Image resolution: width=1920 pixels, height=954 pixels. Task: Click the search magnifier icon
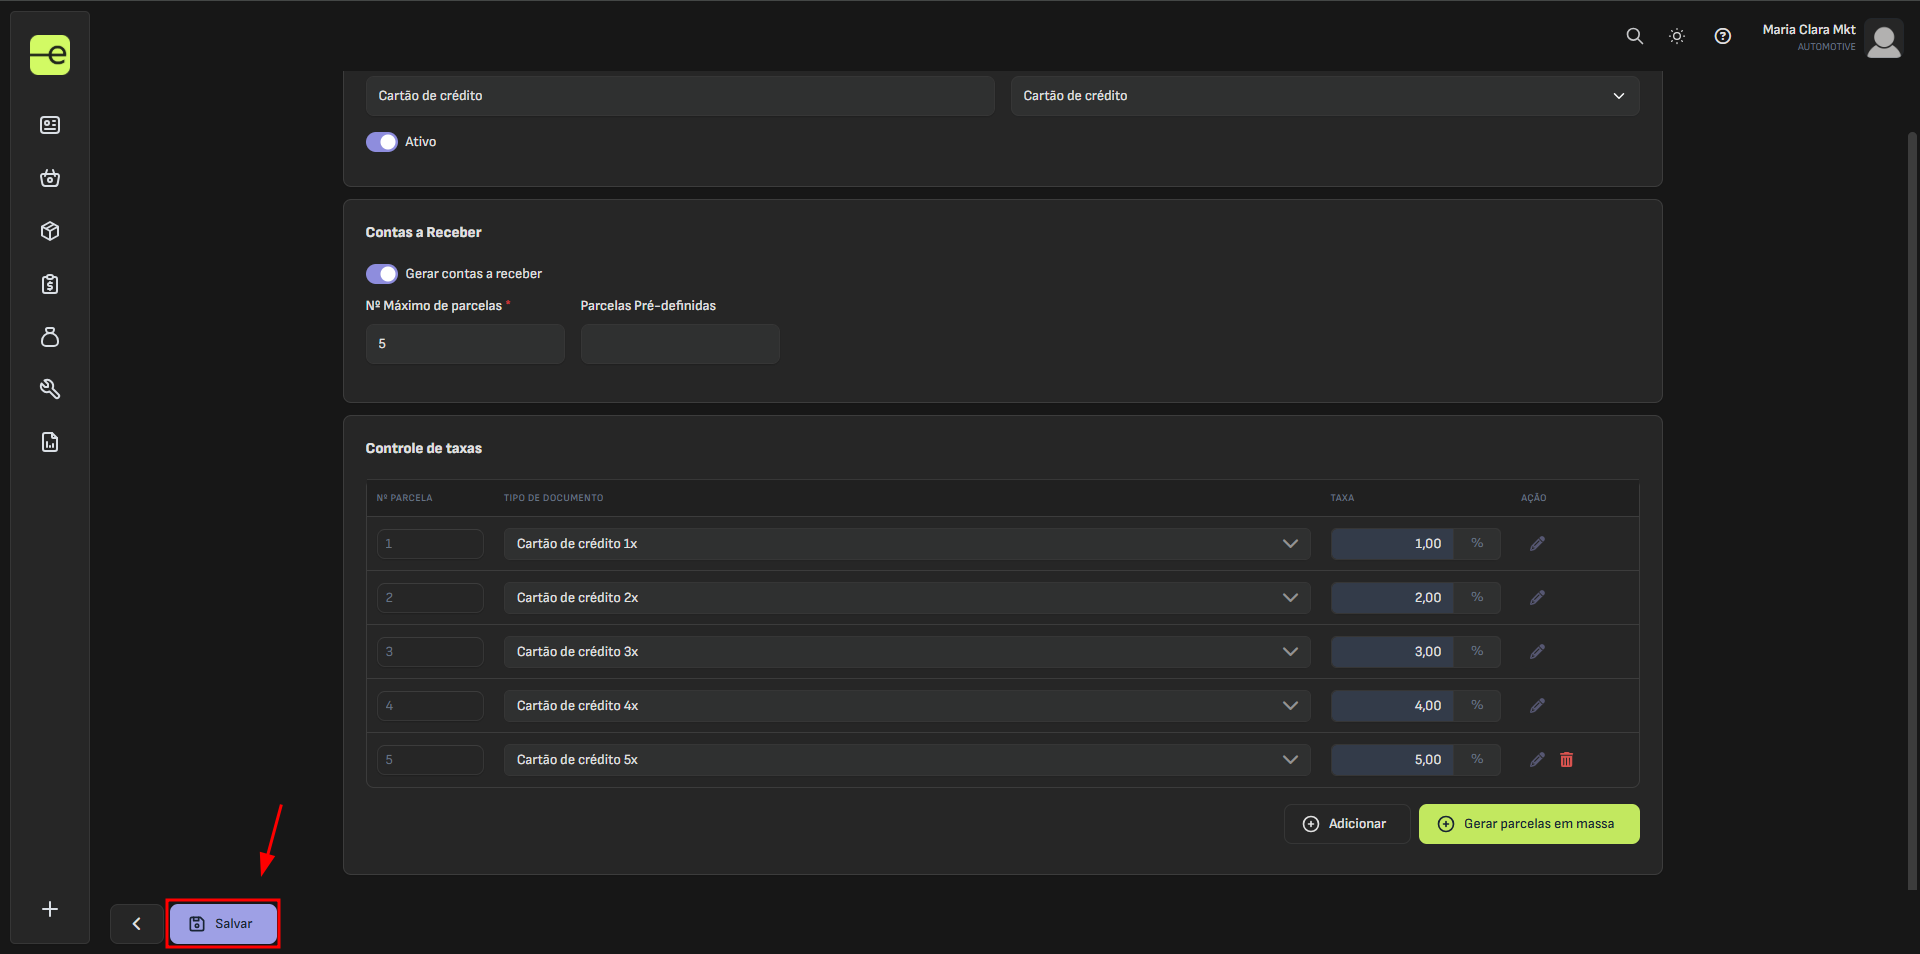(x=1634, y=36)
